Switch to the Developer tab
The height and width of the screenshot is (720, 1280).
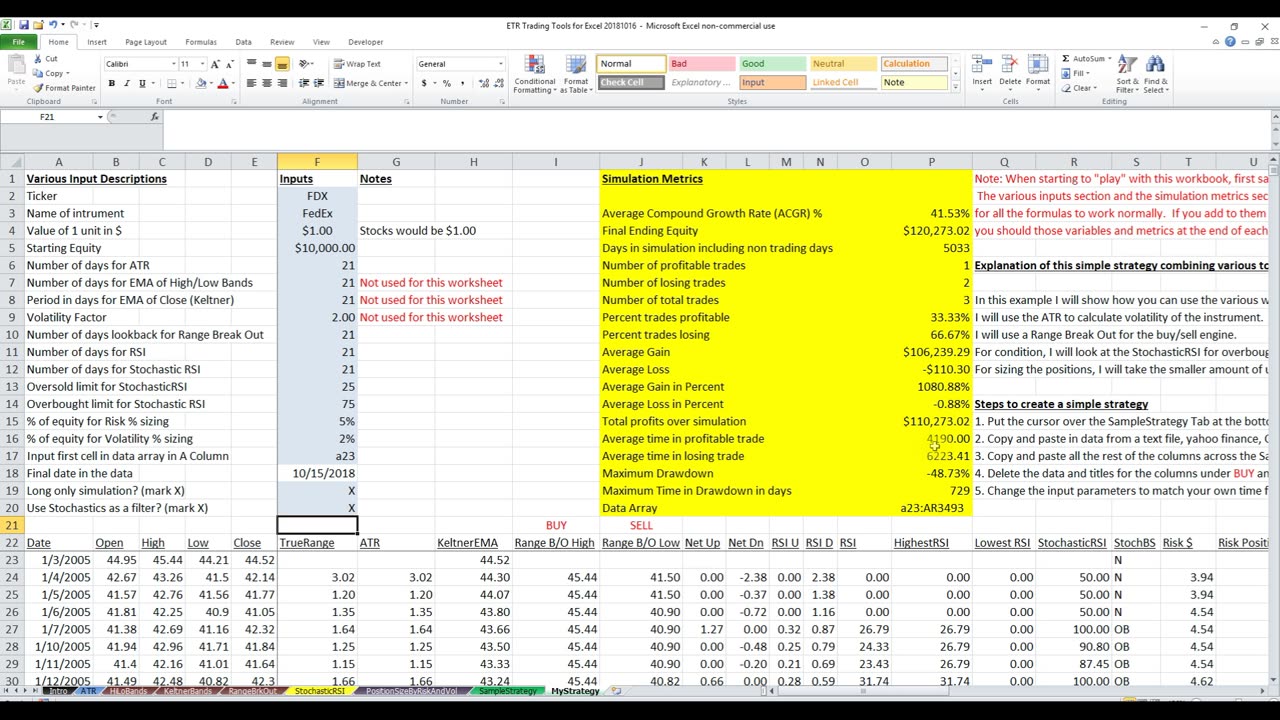(x=366, y=42)
